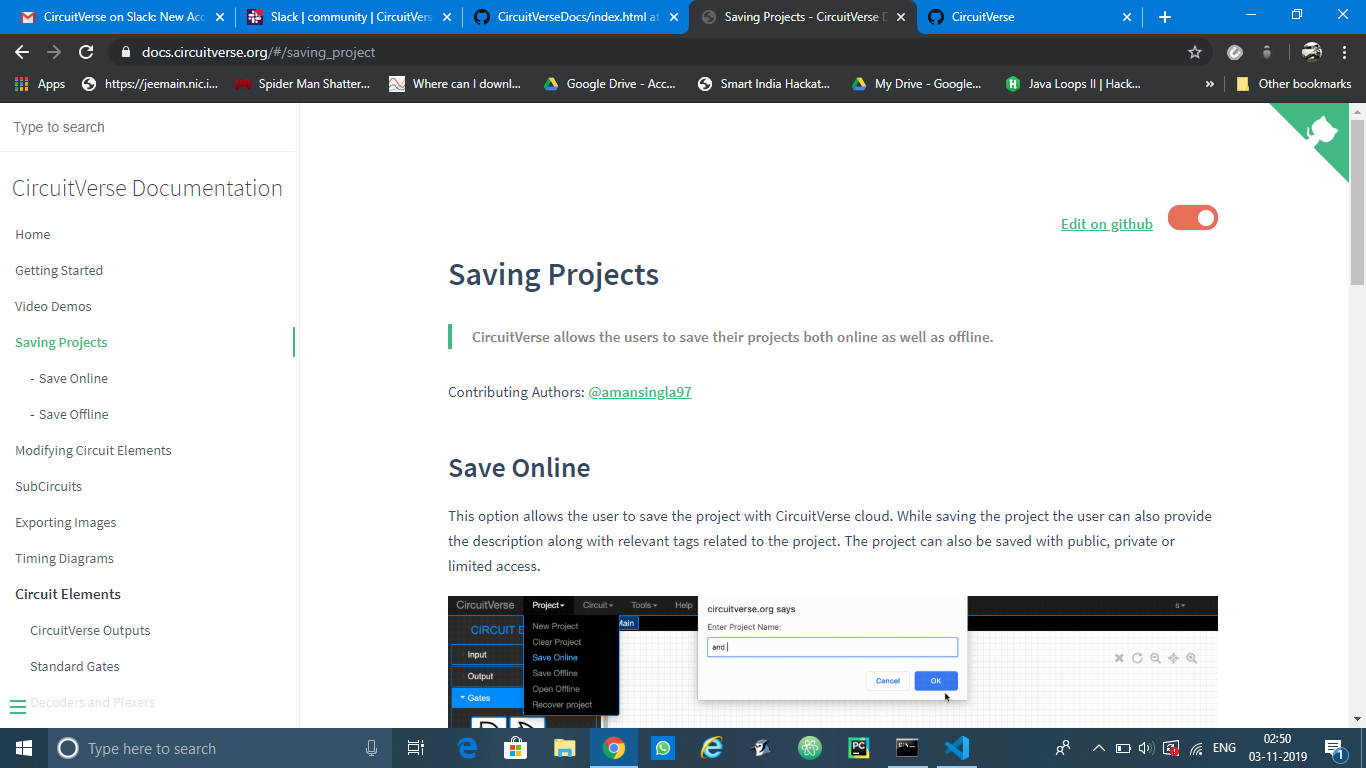
Task: Open the amansingla97 contributor link
Action: coord(639,392)
